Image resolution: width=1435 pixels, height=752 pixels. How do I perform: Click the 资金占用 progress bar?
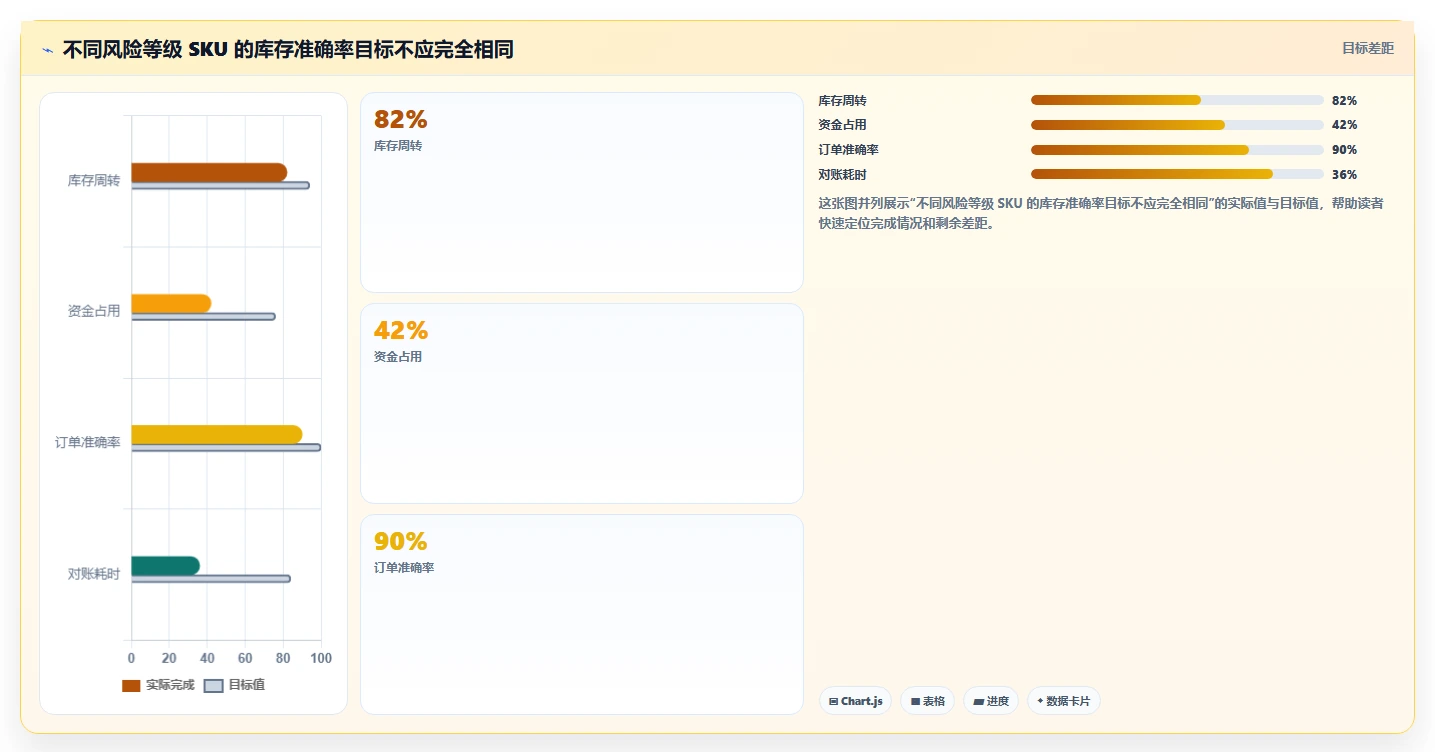(1177, 125)
